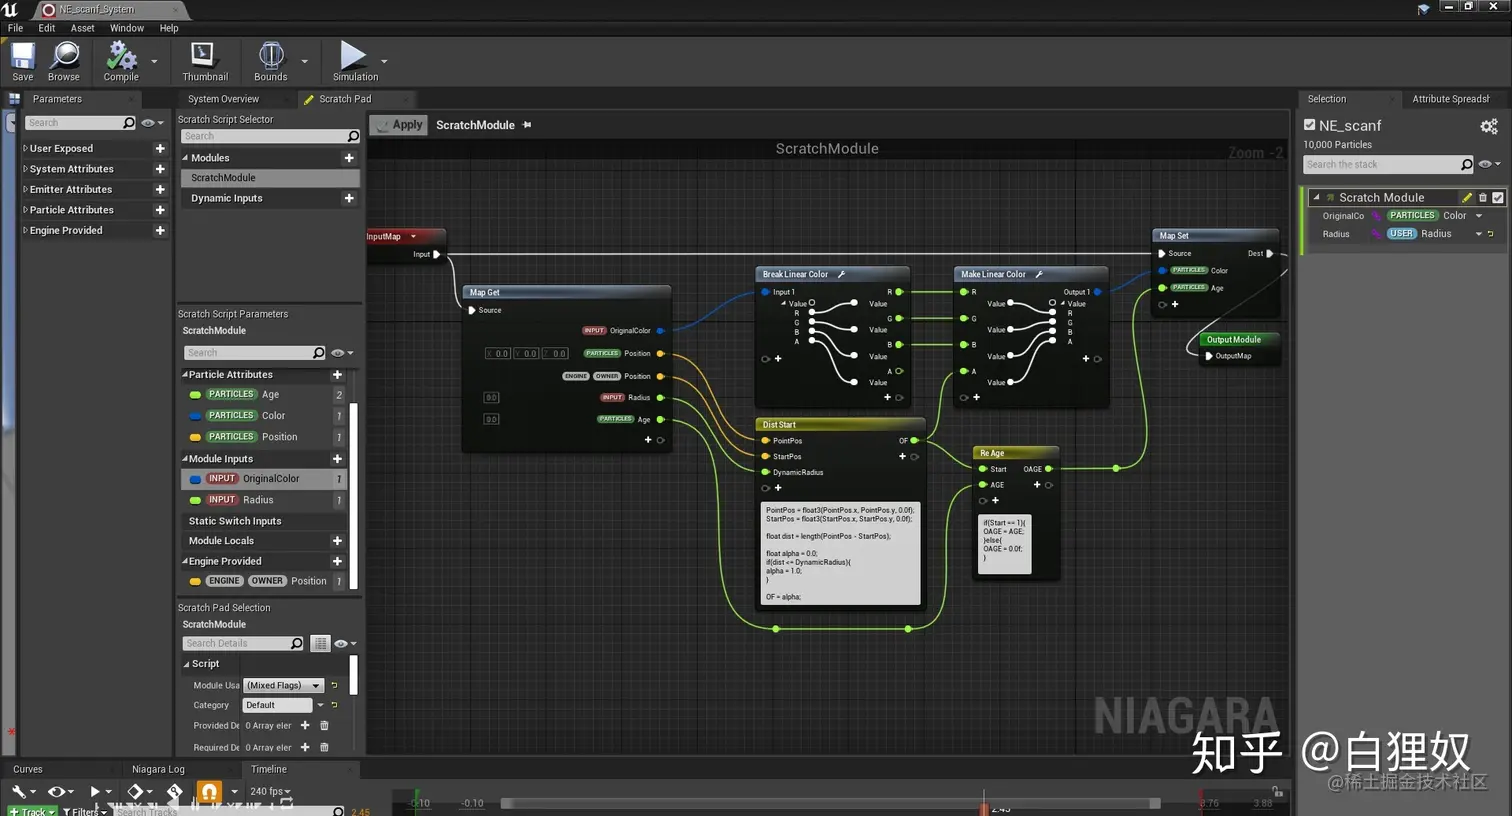Delete Scratch Module using the trash icon
This screenshot has width=1512, height=816.
click(1483, 198)
